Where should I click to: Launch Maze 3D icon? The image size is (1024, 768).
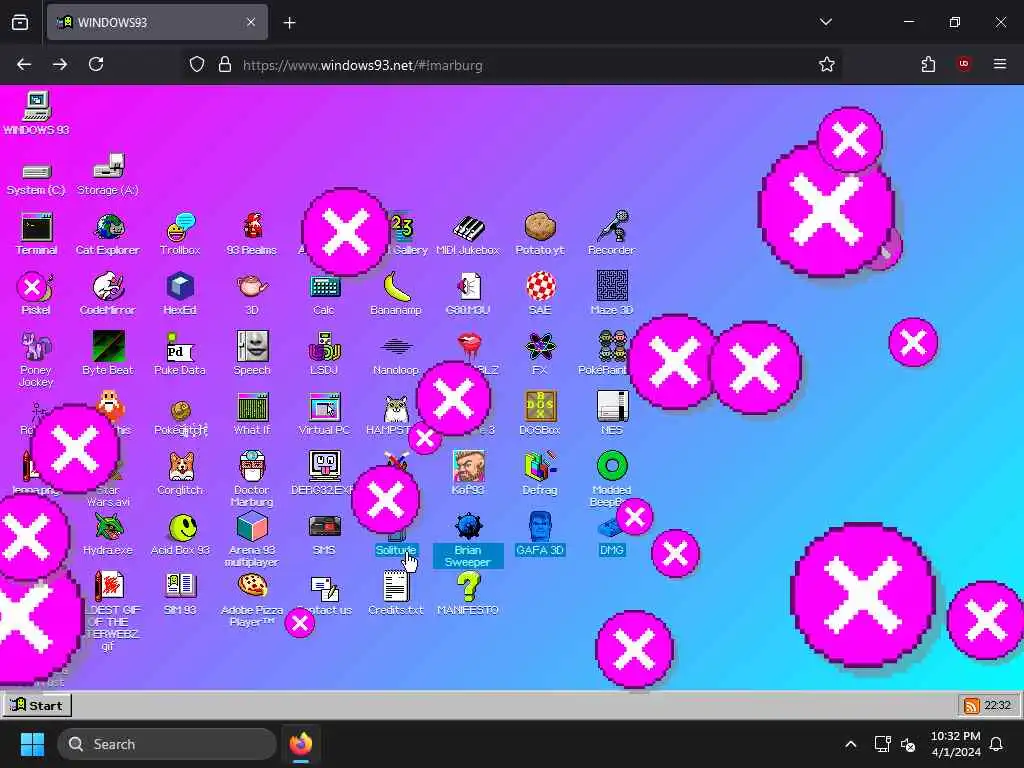click(612, 286)
